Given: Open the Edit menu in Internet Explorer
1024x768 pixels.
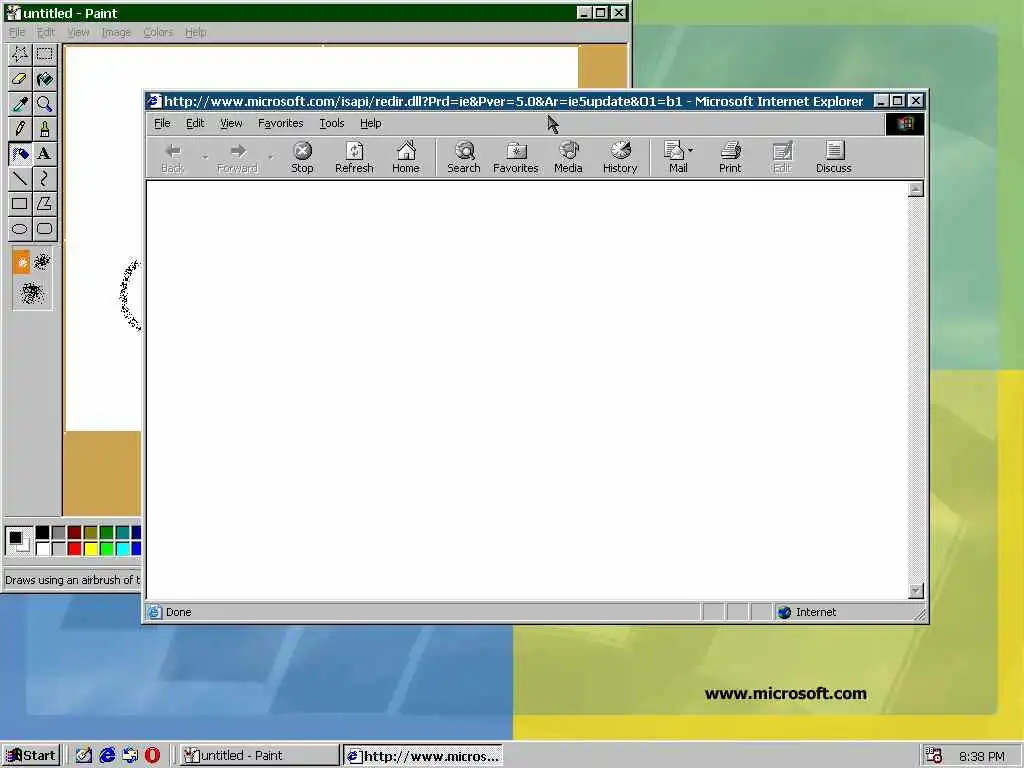Looking at the screenshot, I should 195,123.
